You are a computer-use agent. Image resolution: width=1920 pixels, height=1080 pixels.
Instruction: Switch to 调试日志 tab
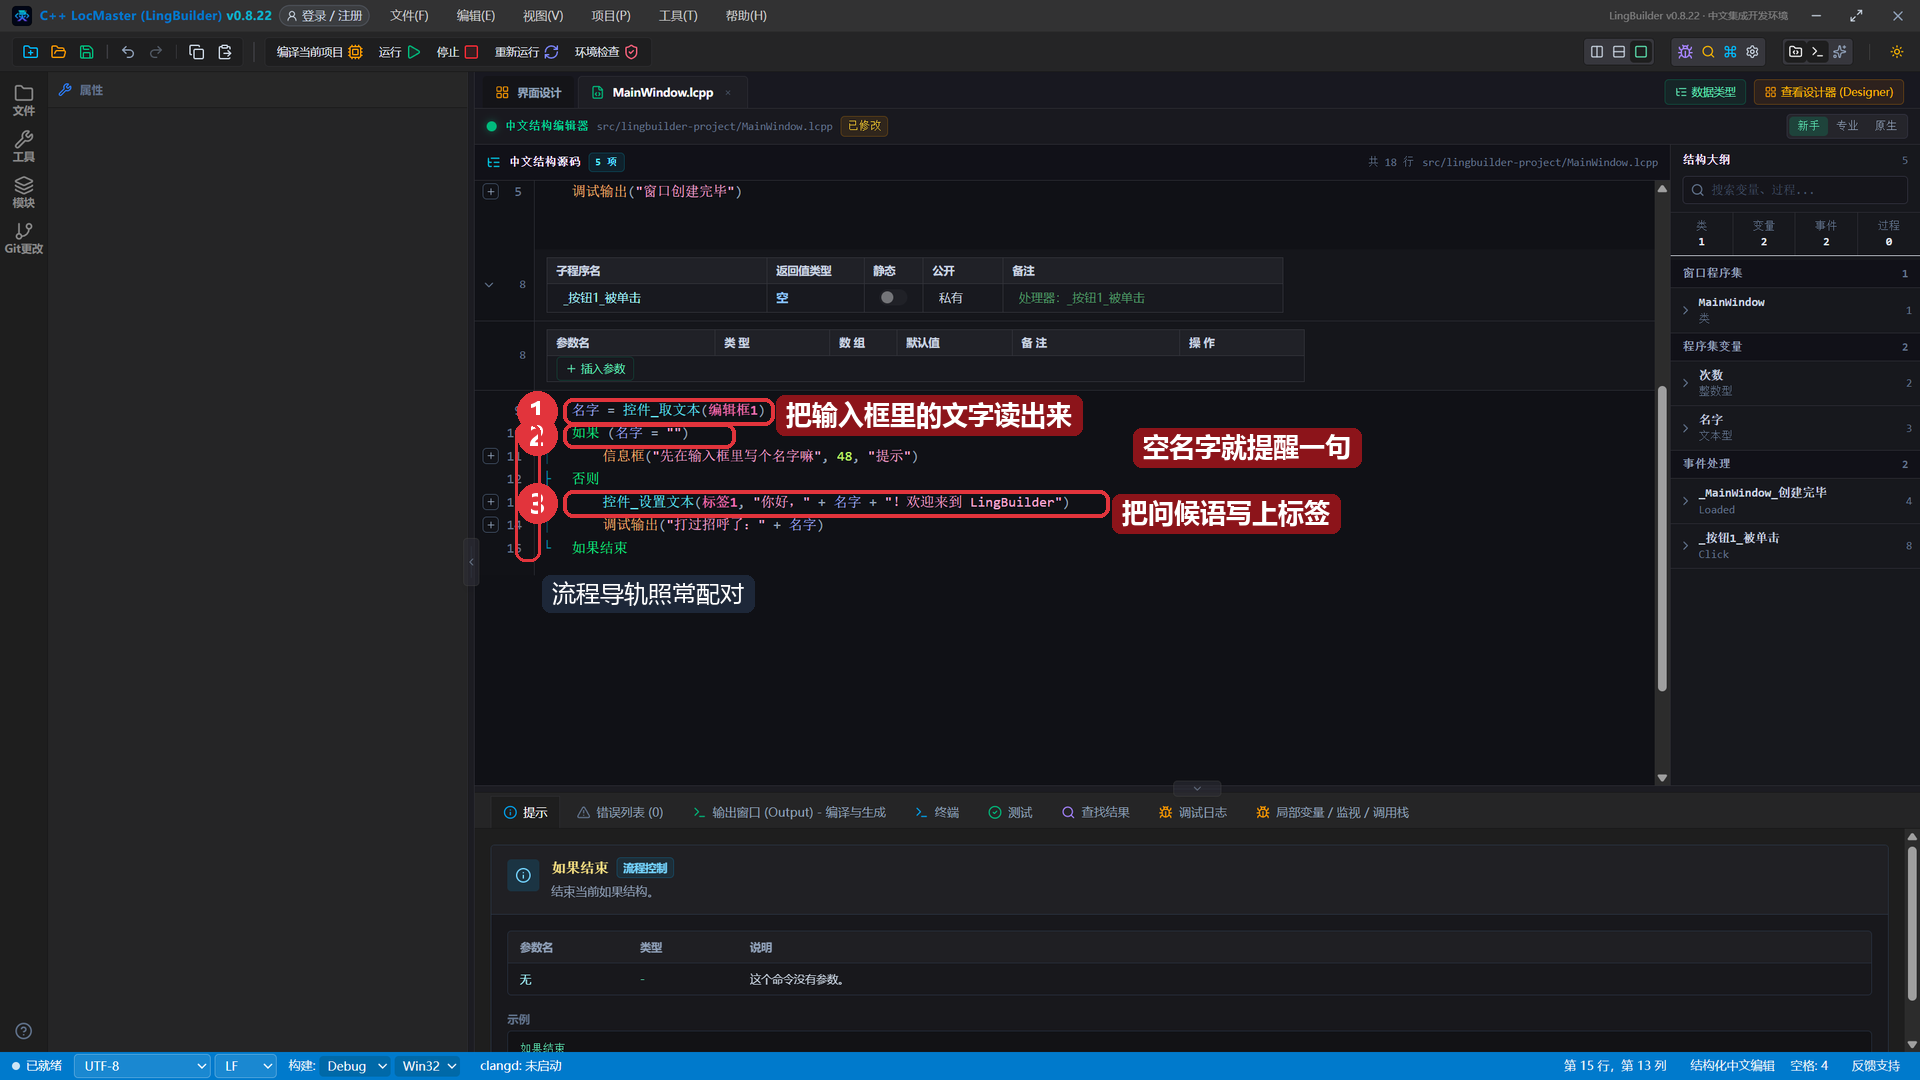pyautogui.click(x=1193, y=813)
